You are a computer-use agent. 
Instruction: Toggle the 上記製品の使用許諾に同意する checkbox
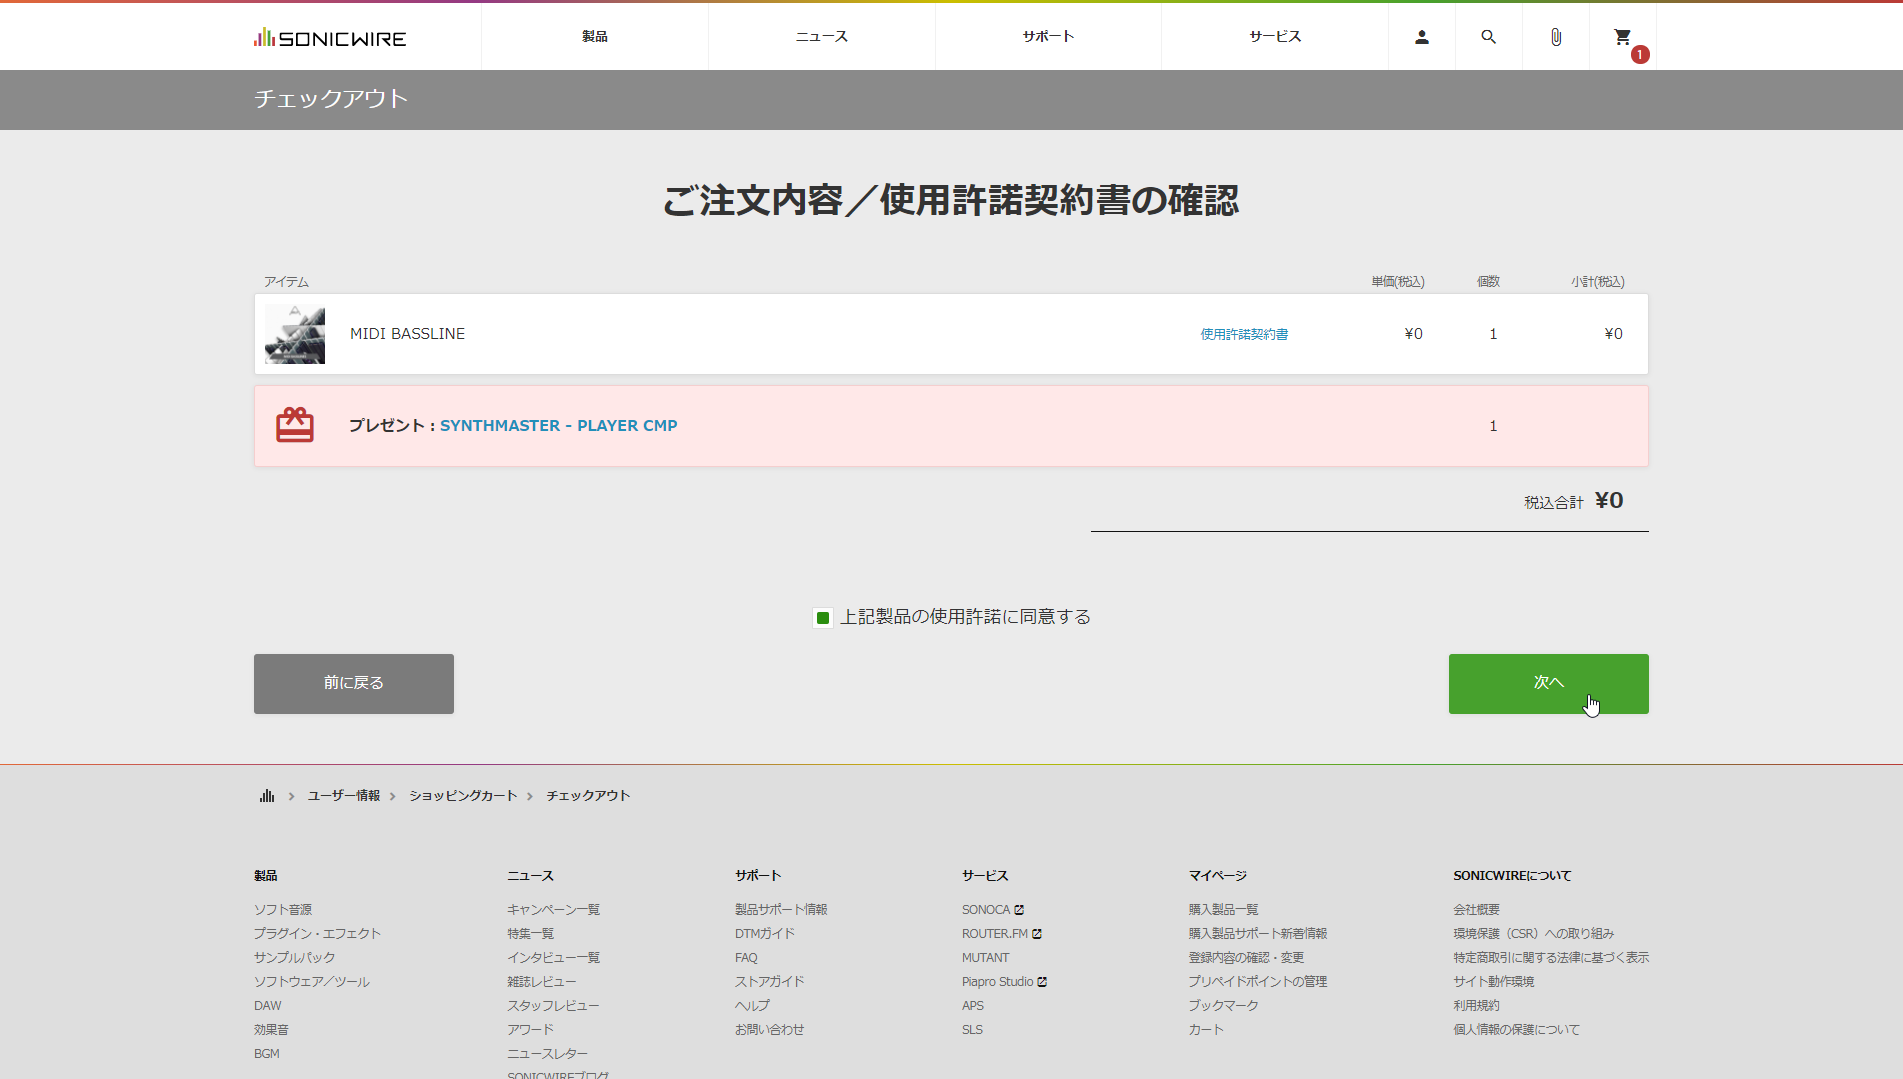(823, 618)
